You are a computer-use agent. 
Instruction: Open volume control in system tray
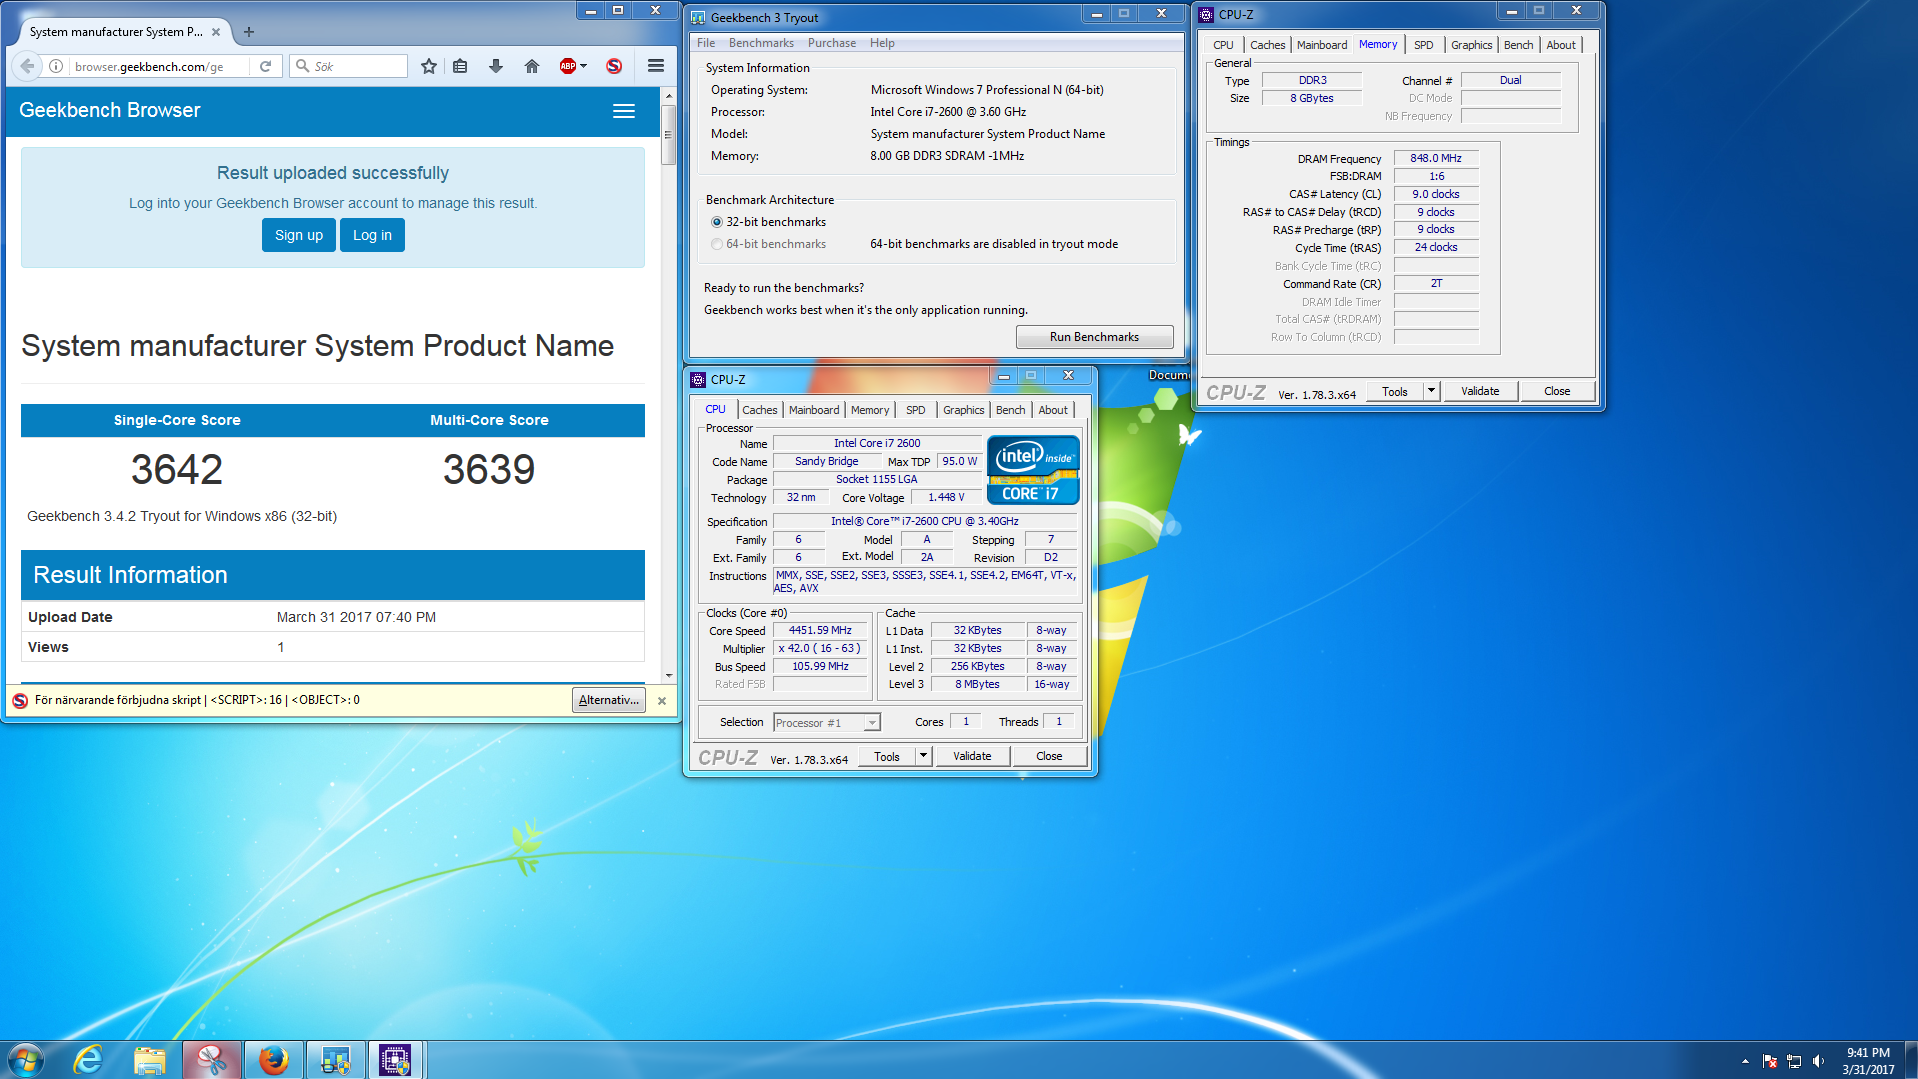tap(1818, 1061)
